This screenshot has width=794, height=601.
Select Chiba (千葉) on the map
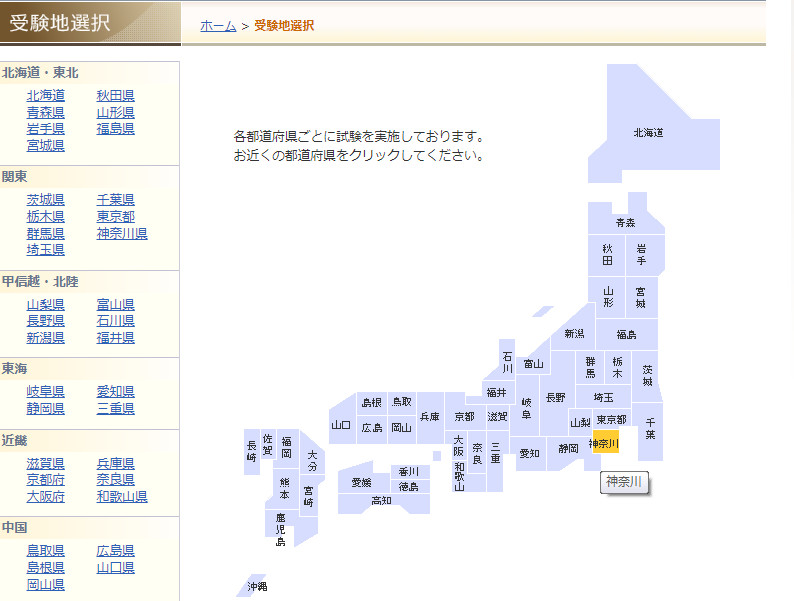[x=650, y=428]
